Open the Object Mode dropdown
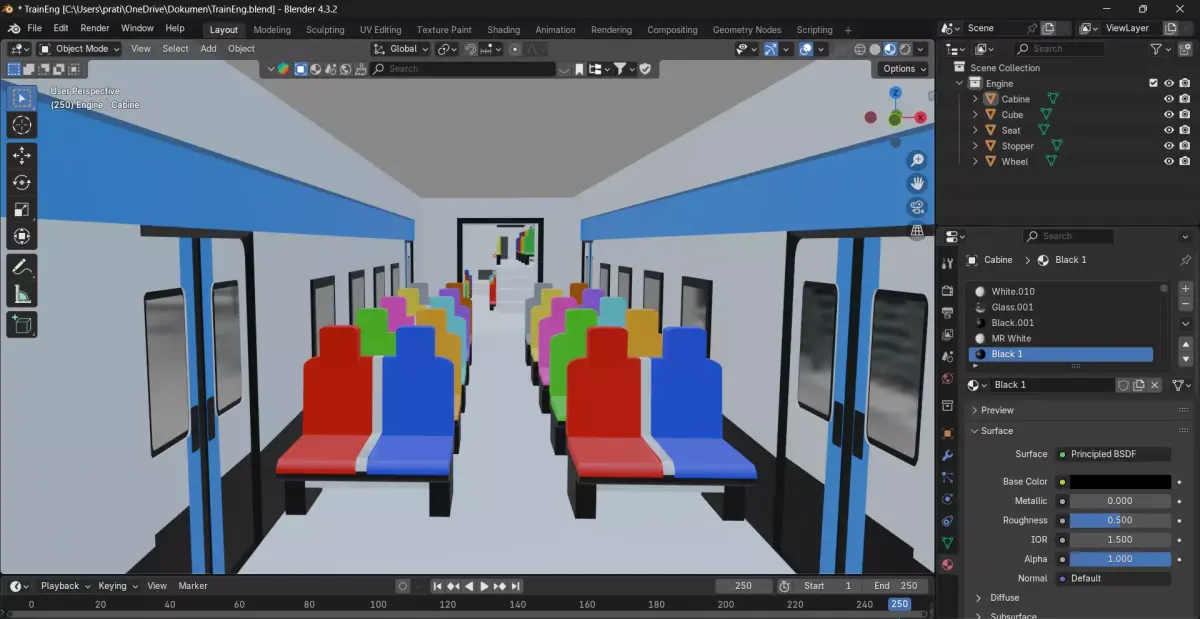The image size is (1200, 619). point(79,49)
